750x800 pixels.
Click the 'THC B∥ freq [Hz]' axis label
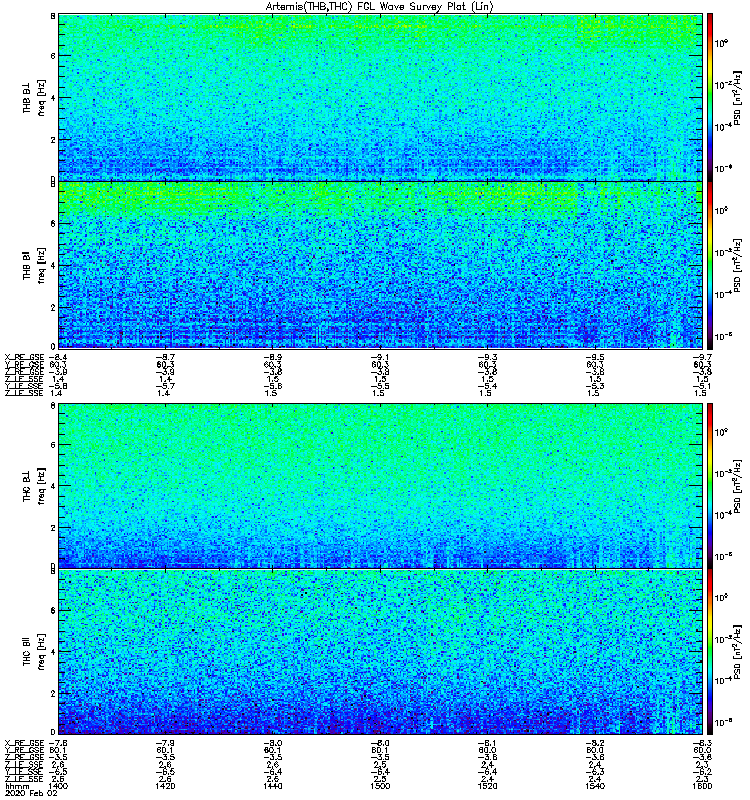click(x=34, y=652)
